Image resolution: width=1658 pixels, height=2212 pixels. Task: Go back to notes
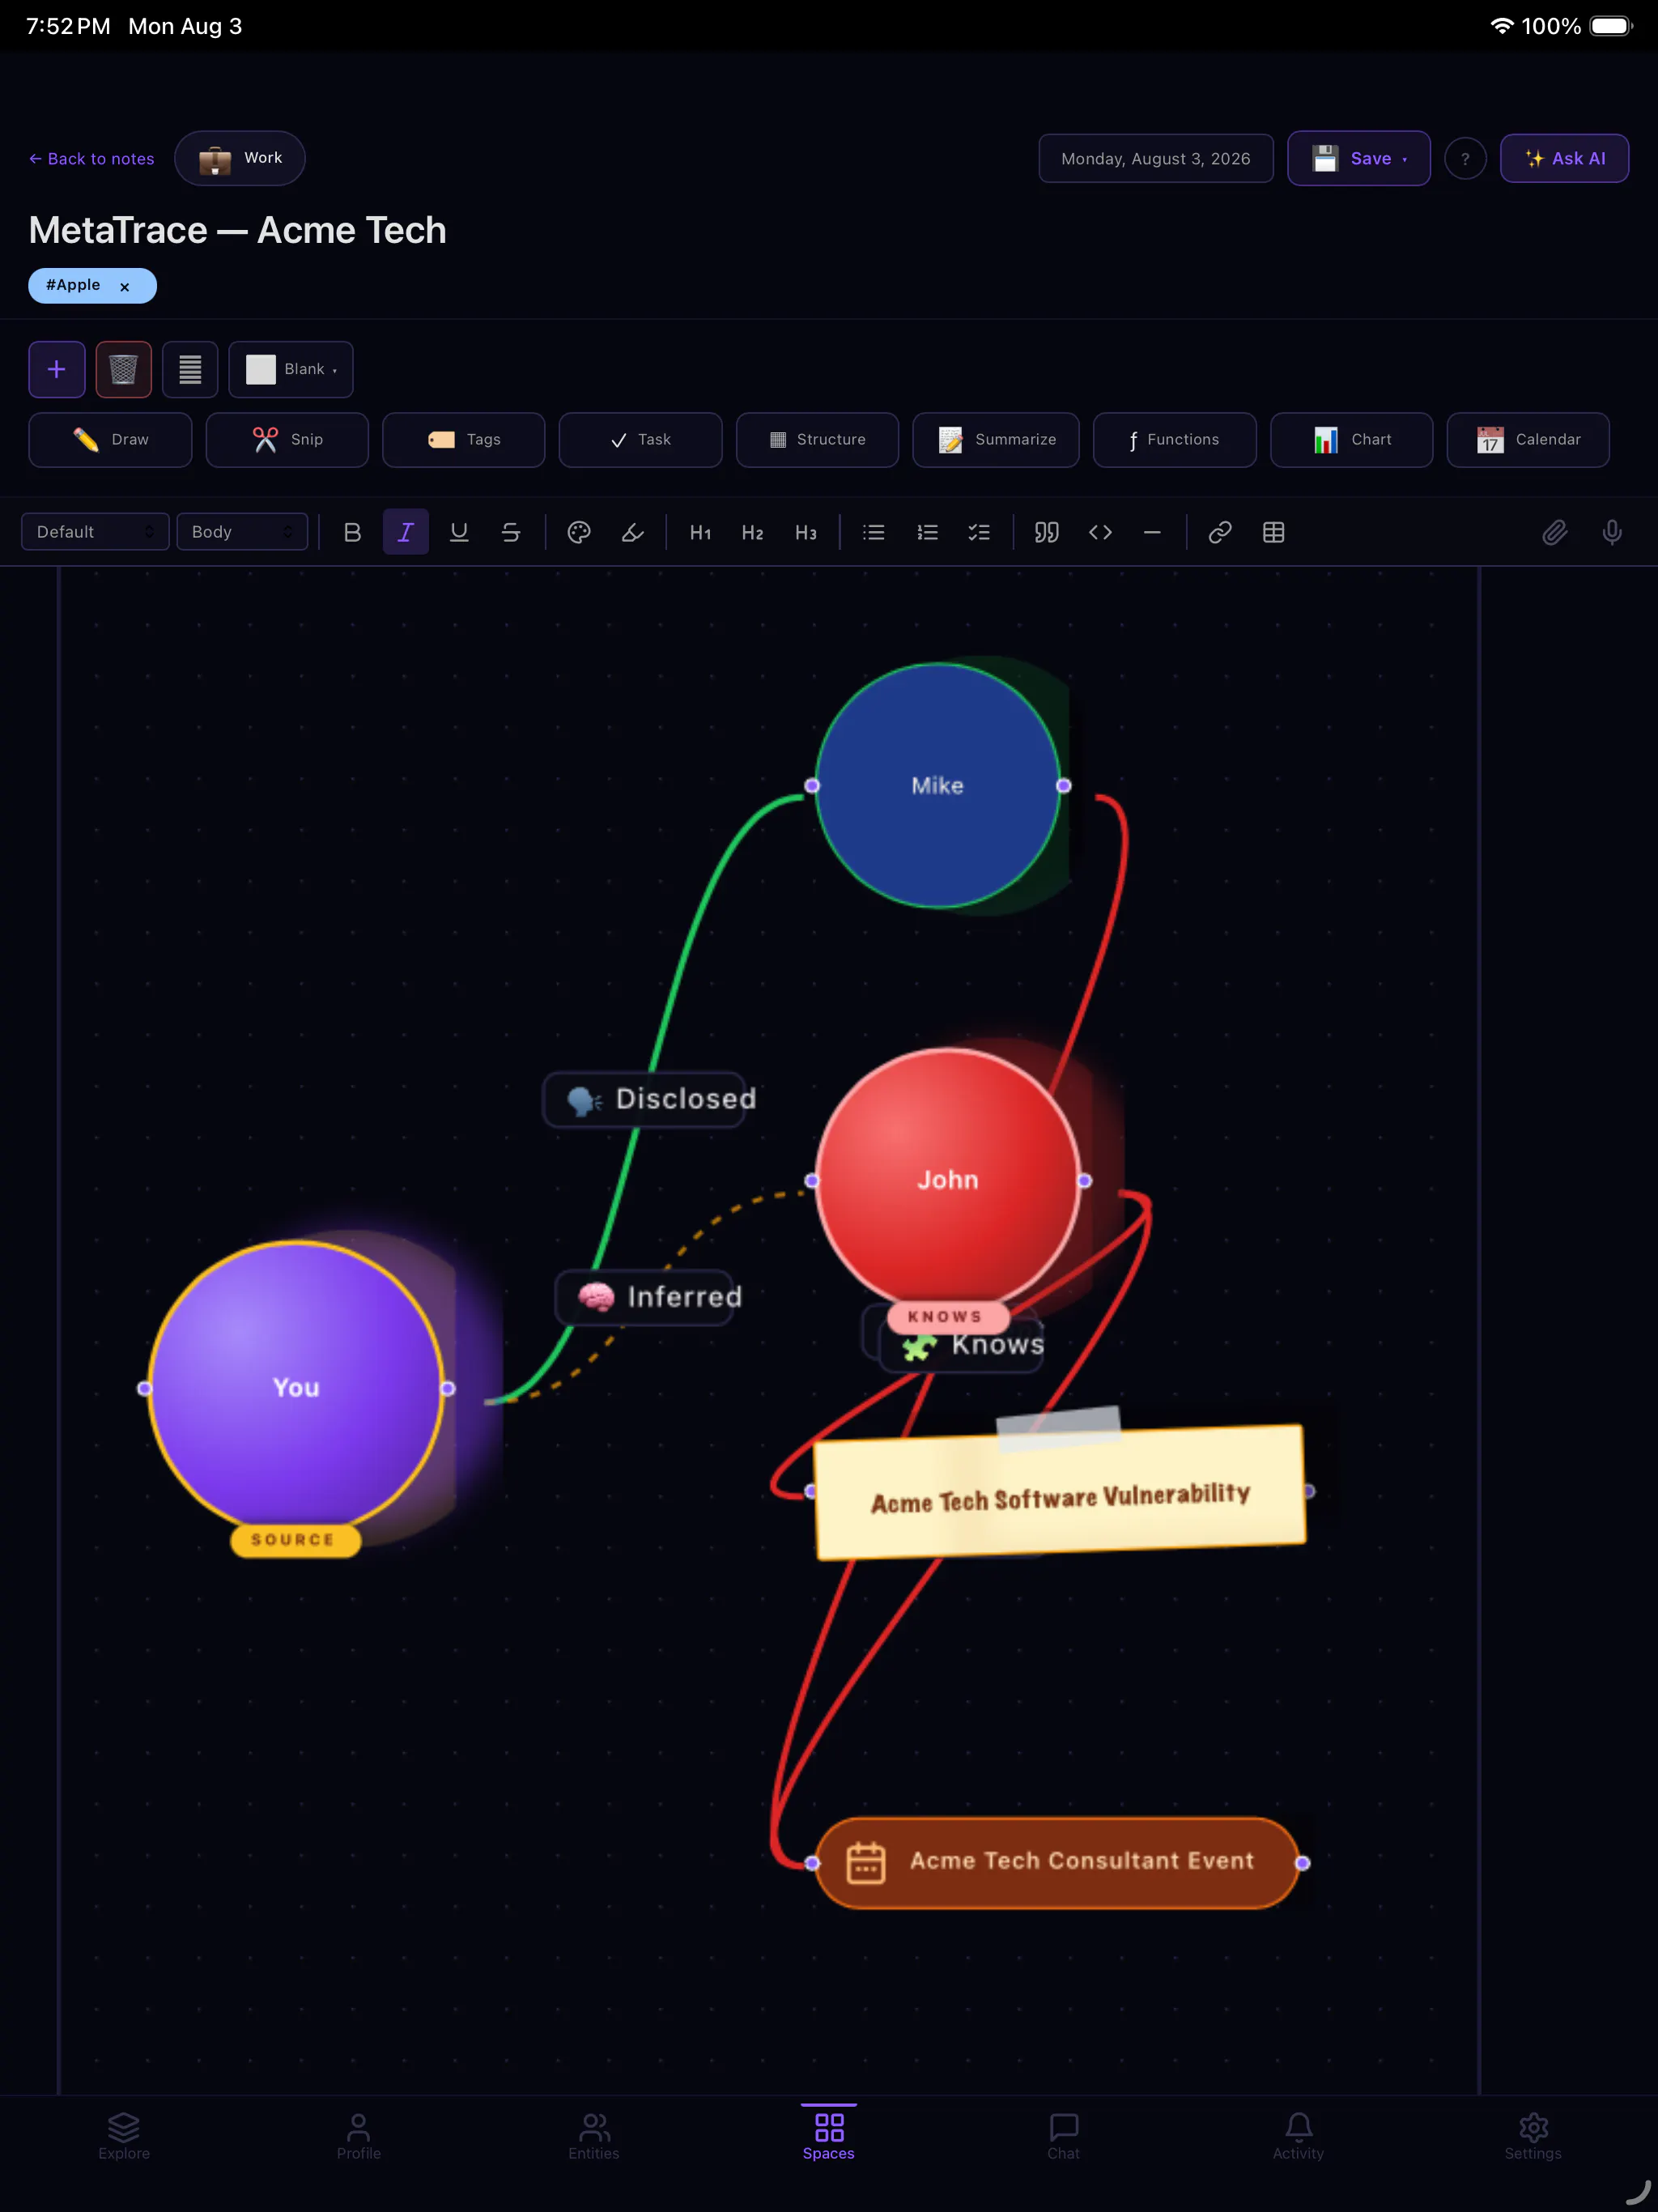[x=91, y=159]
